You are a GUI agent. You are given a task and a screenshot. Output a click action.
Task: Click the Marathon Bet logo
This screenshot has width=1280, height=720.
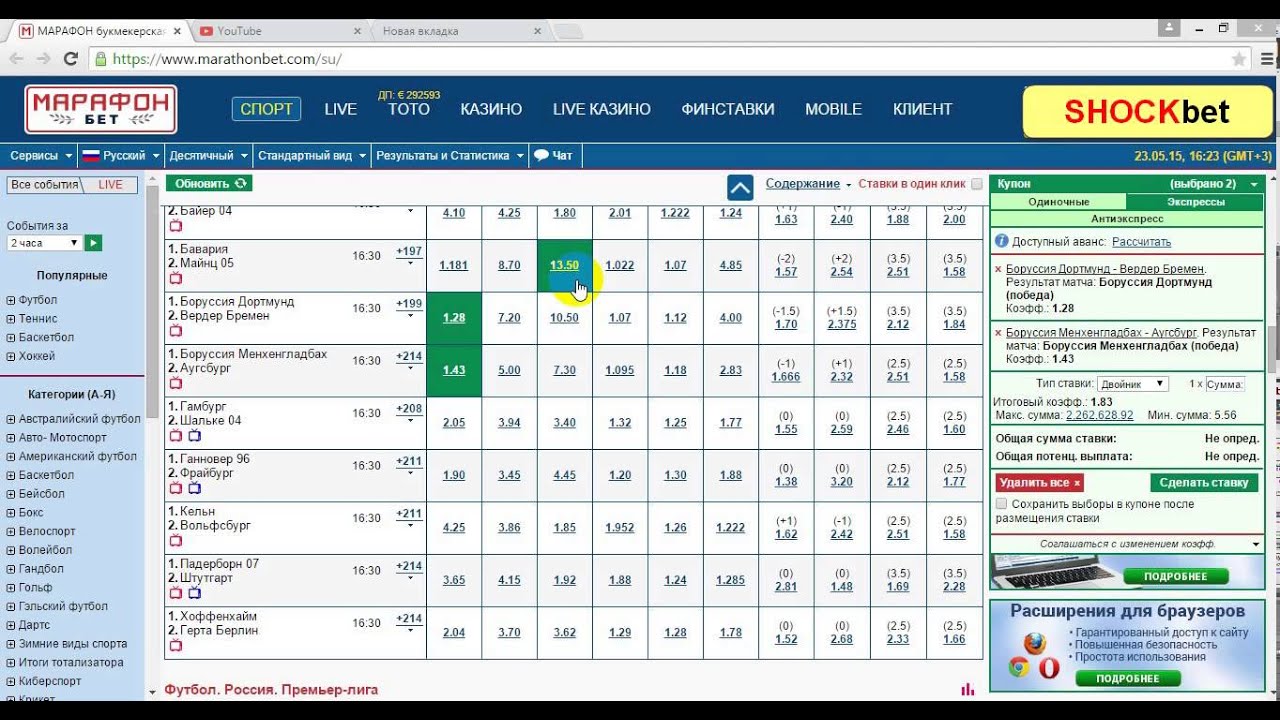click(x=101, y=109)
